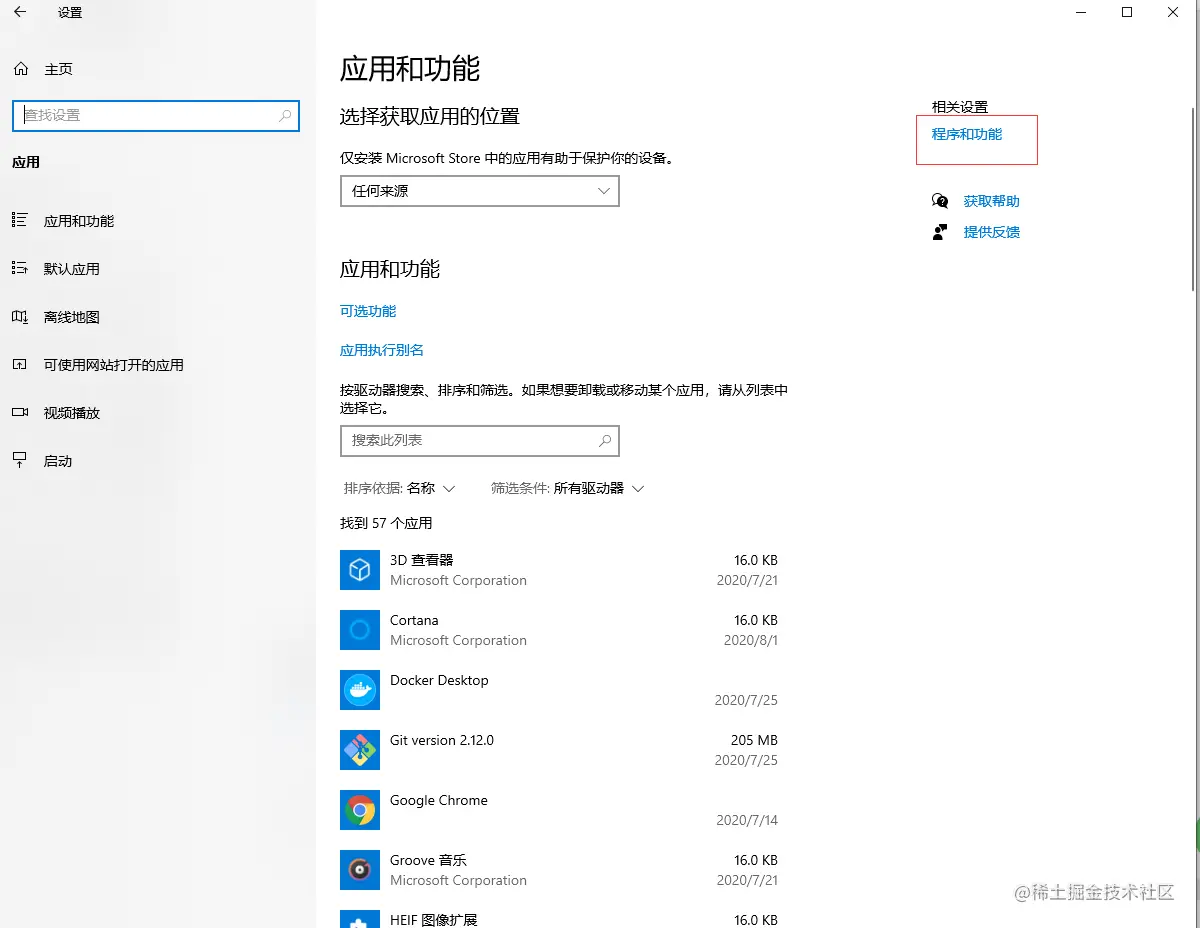Screen dimensions: 1200x928
Task: Expand the 筛选条件 所有驱动器 filter dropdown
Action: (567, 488)
